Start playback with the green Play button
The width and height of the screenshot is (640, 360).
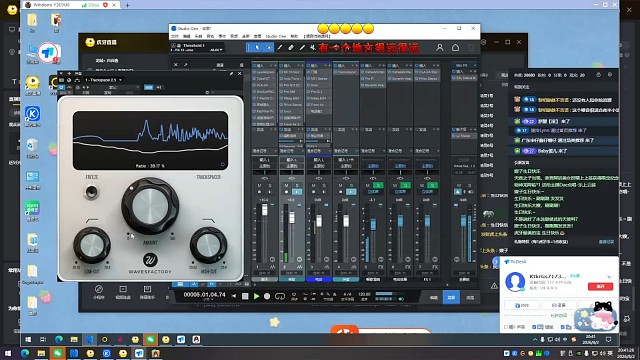point(256,296)
